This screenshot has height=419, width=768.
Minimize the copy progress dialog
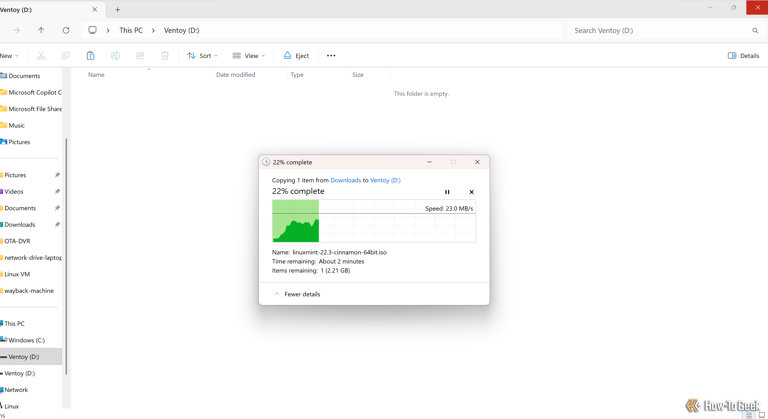click(x=430, y=162)
